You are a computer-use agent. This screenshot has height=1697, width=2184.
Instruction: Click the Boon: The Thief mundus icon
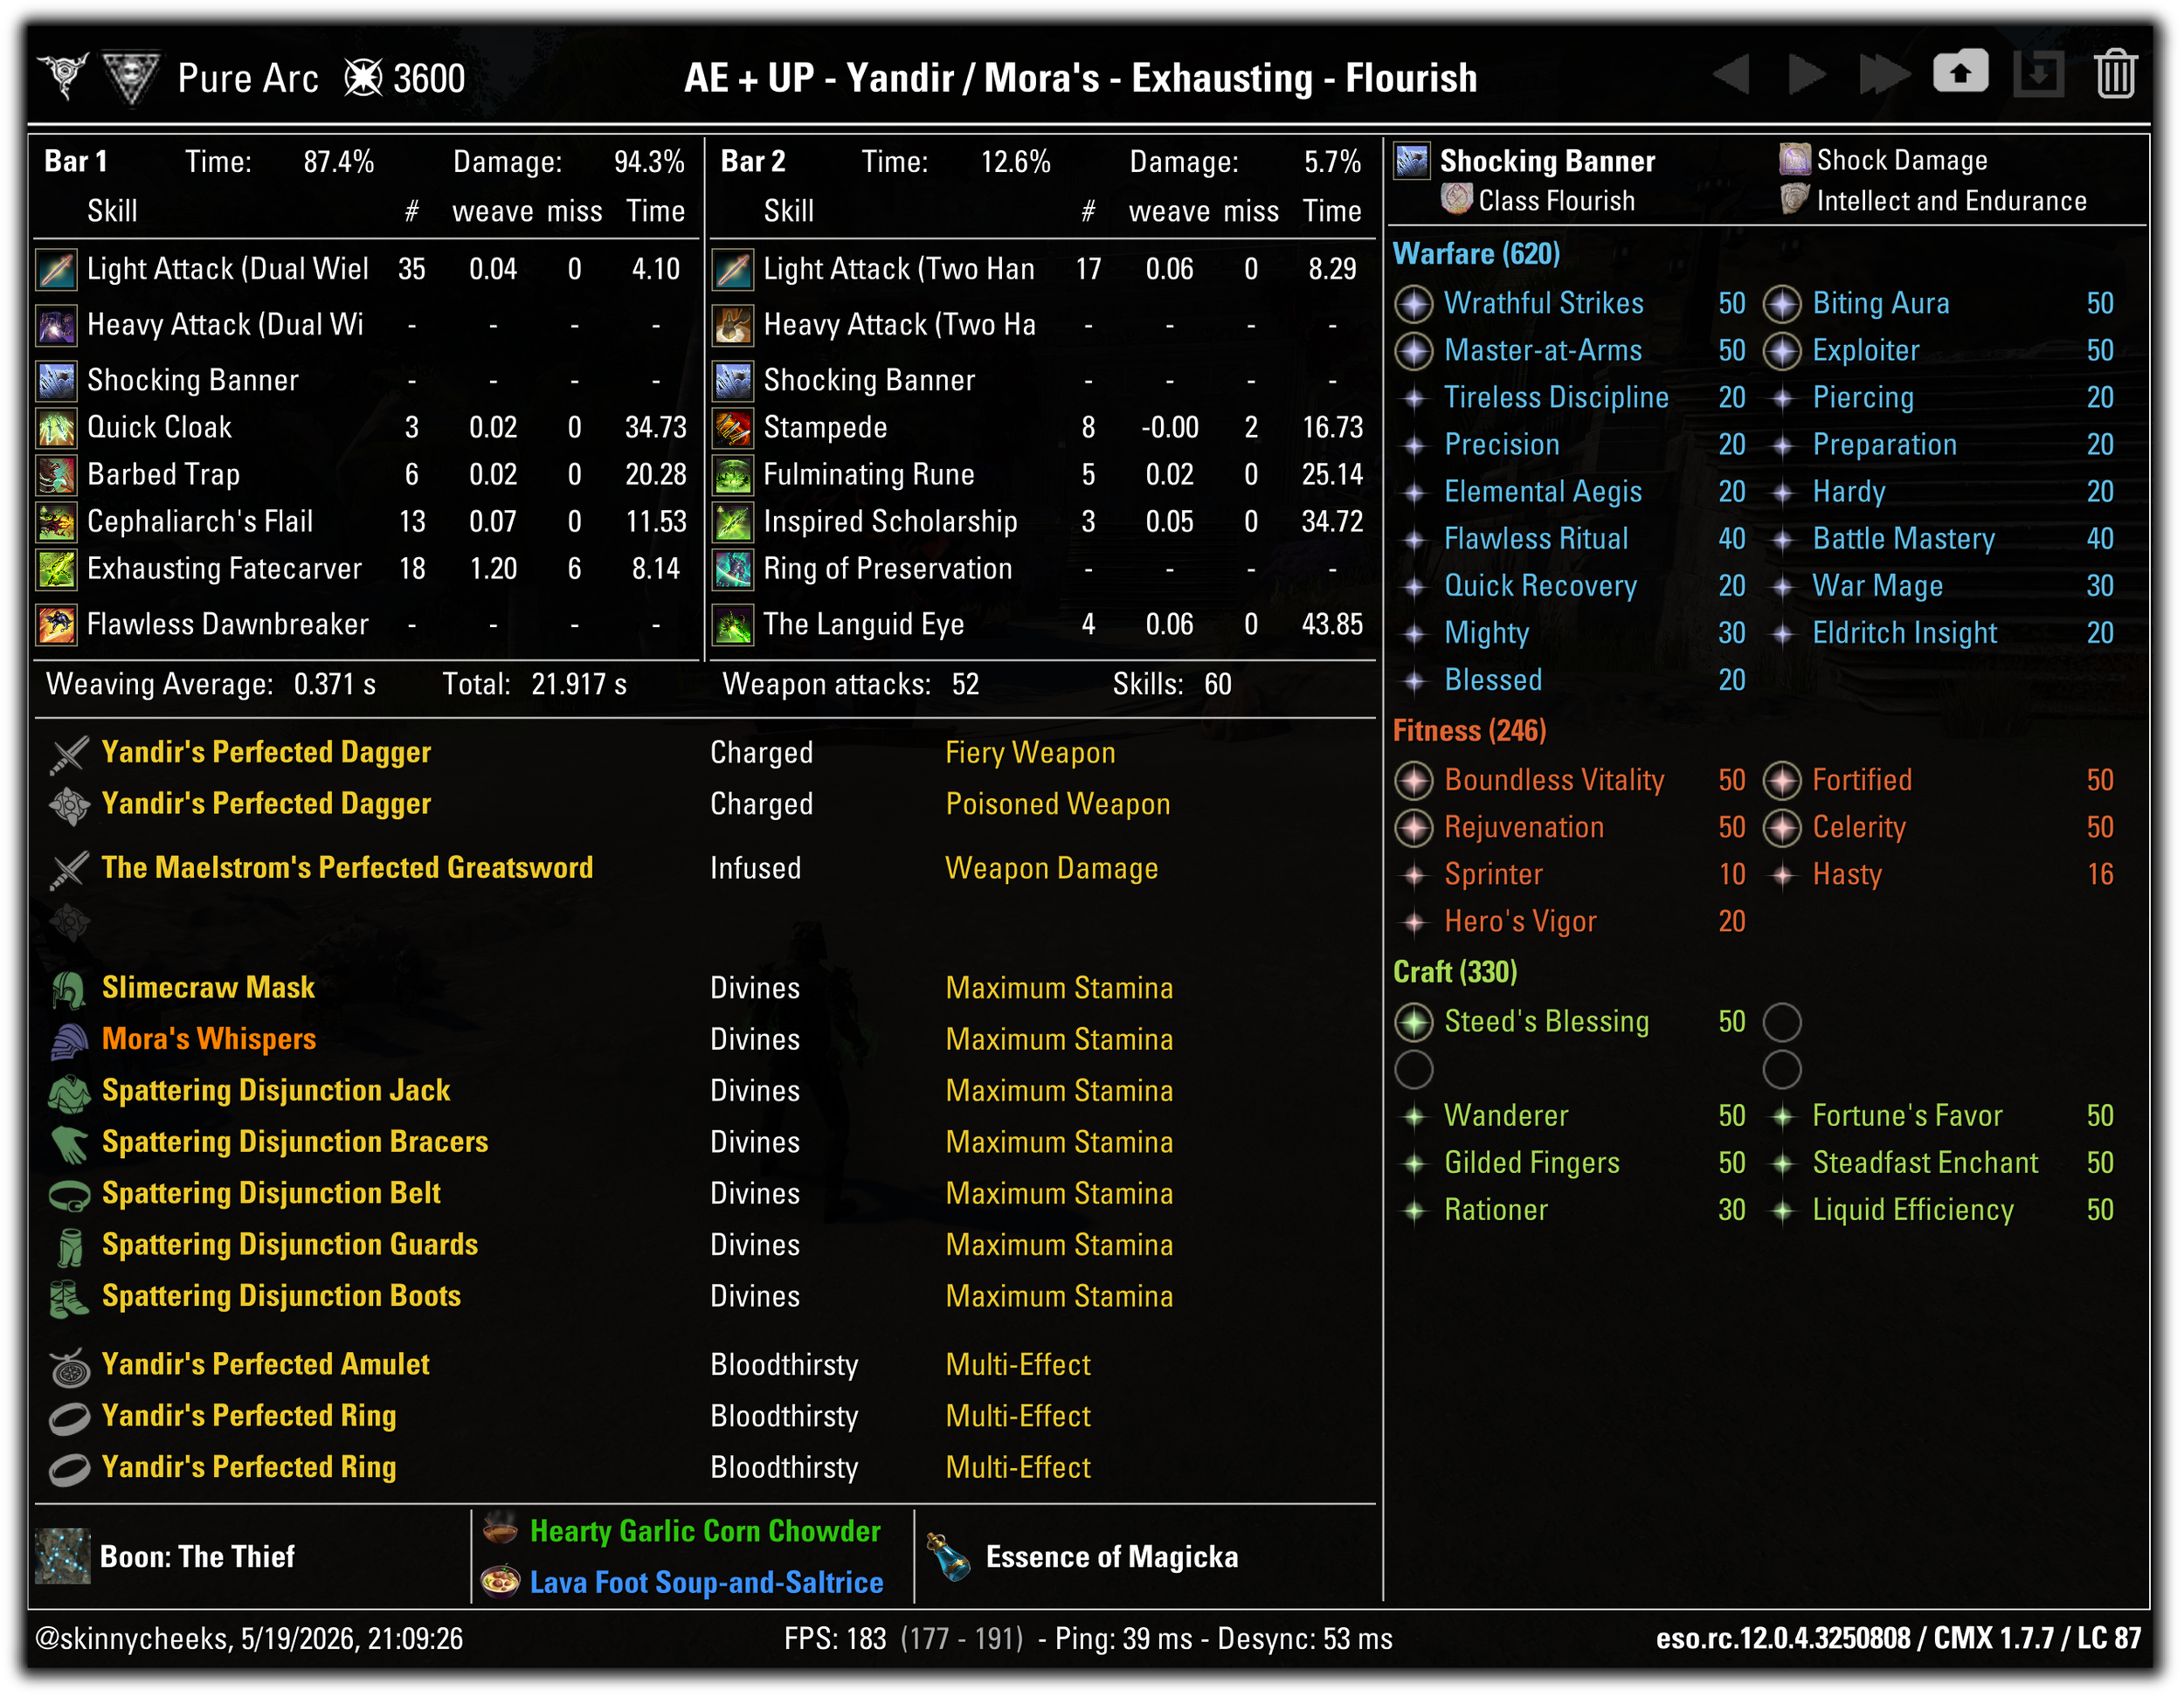click(62, 1557)
